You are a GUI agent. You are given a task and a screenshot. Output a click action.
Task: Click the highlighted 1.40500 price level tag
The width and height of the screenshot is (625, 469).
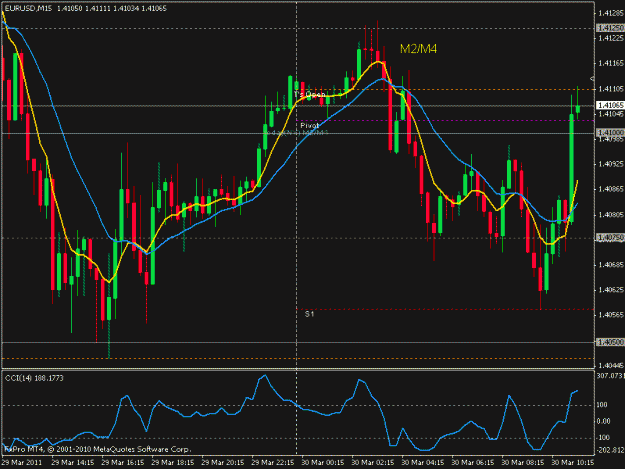point(610,342)
